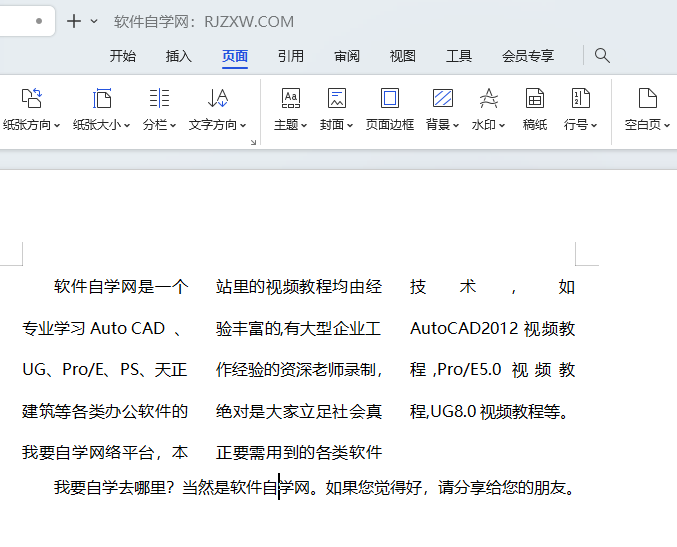The height and width of the screenshot is (547, 677).
Task: Click text 软件自学网是一个 in first column
Action: [121, 287]
